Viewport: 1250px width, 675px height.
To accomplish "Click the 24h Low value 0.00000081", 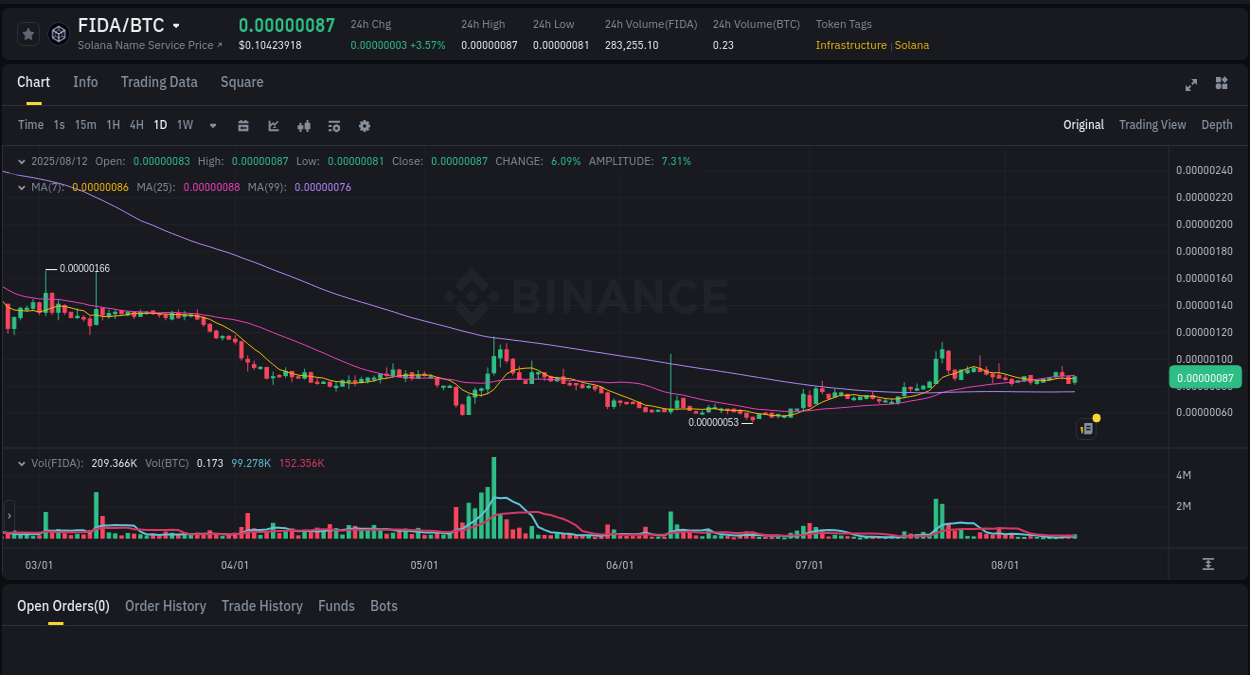I will [x=561, y=45].
